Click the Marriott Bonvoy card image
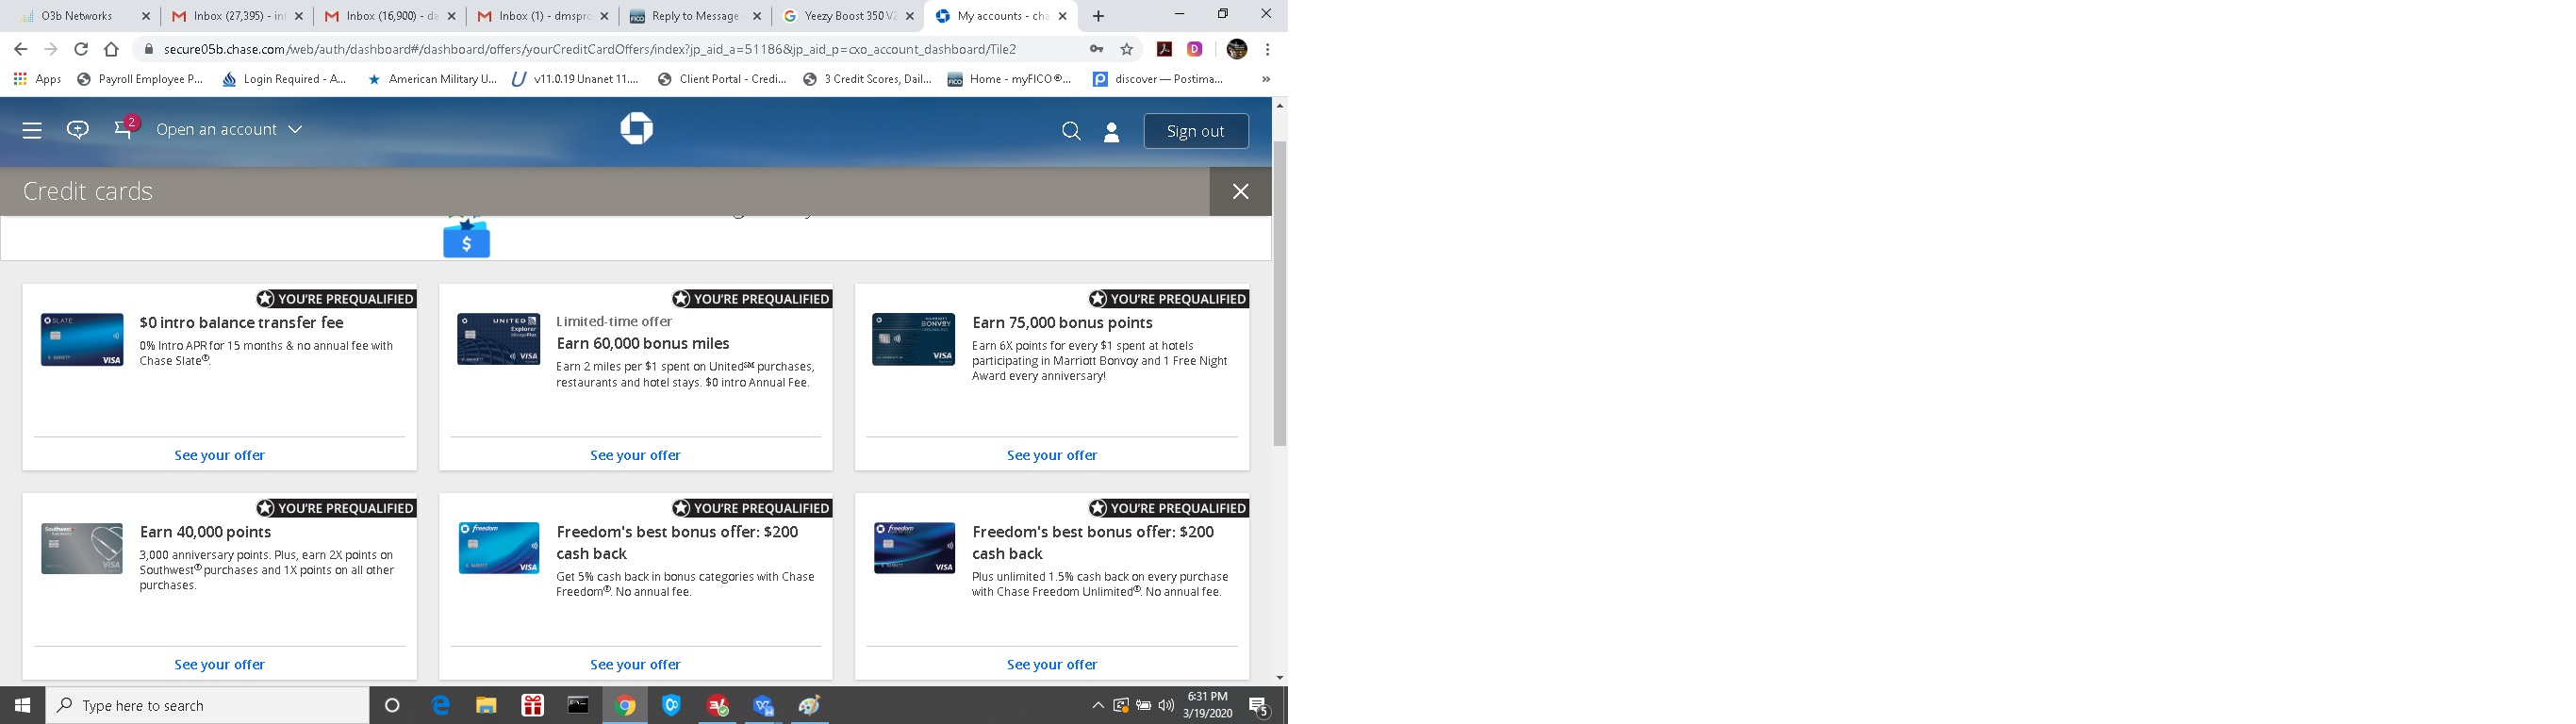2576x724 pixels. (x=914, y=339)
